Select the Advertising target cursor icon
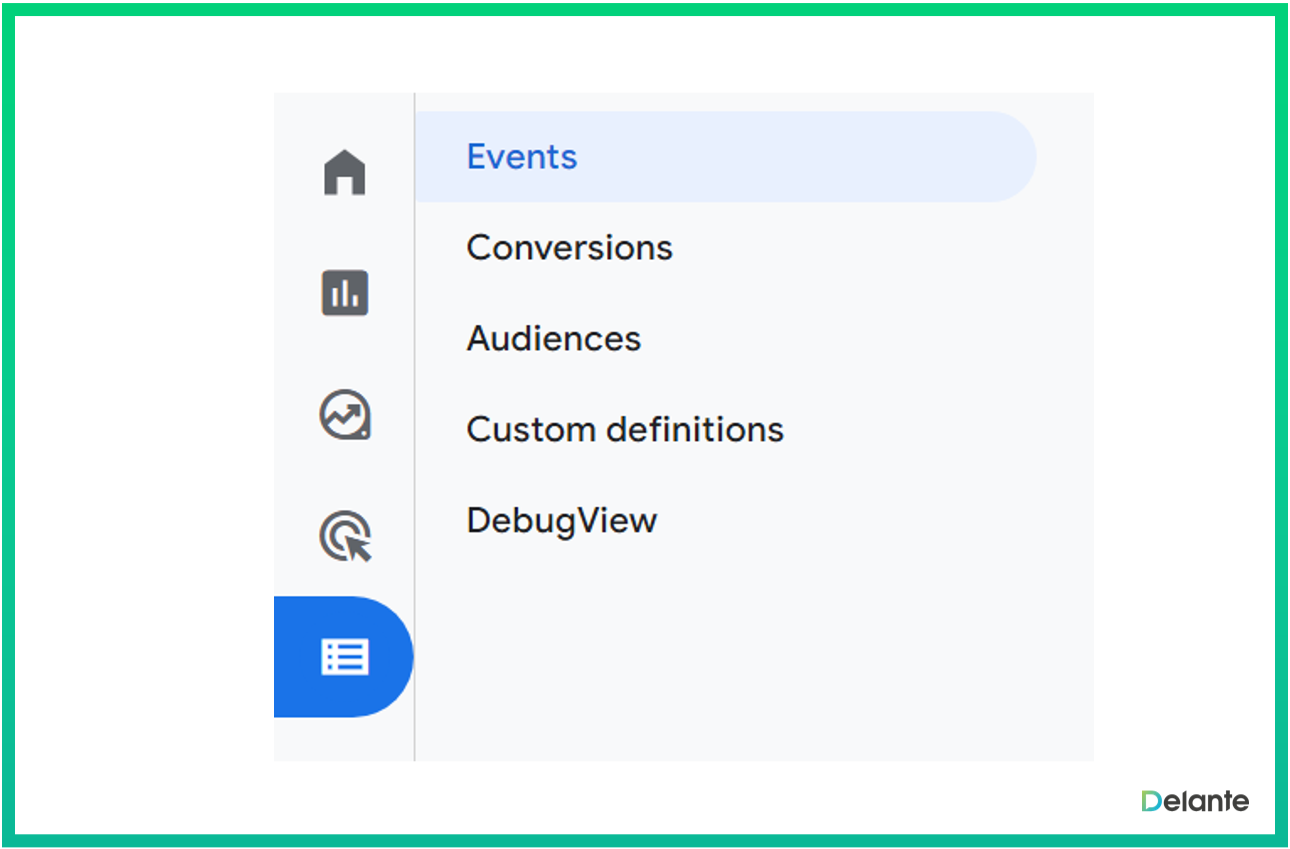The image size is (1290, 849). (x=345, y=537)
